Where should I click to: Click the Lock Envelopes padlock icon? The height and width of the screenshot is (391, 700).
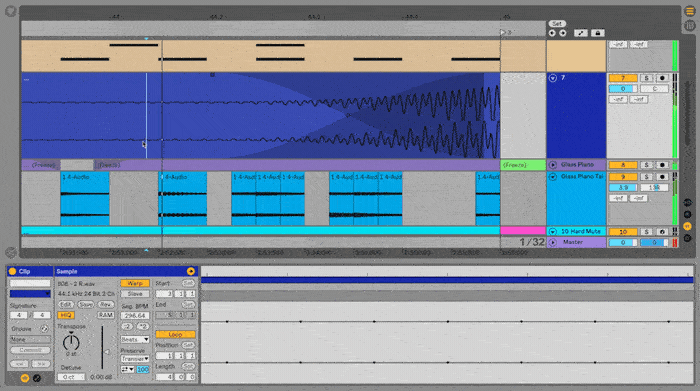click(x=597, y=33)
